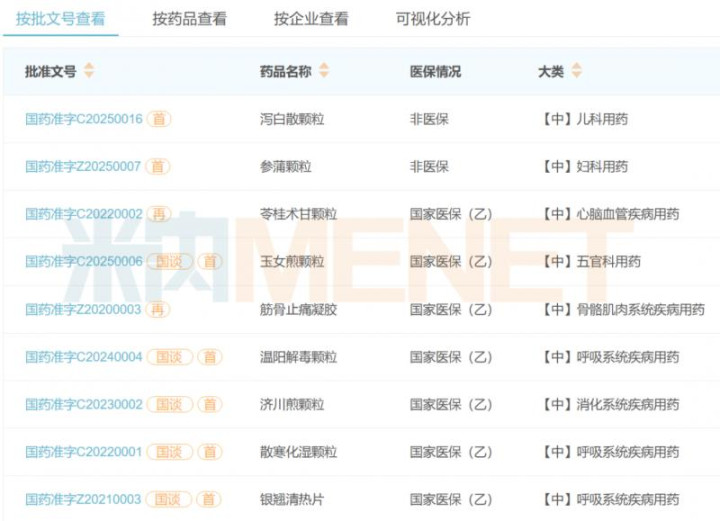Image resolution: width=720 pixels, height=521 pixels.
Task: Select drug name 散寒化湿颗粒
Action: pyautogui.click(x=298, y=452)
